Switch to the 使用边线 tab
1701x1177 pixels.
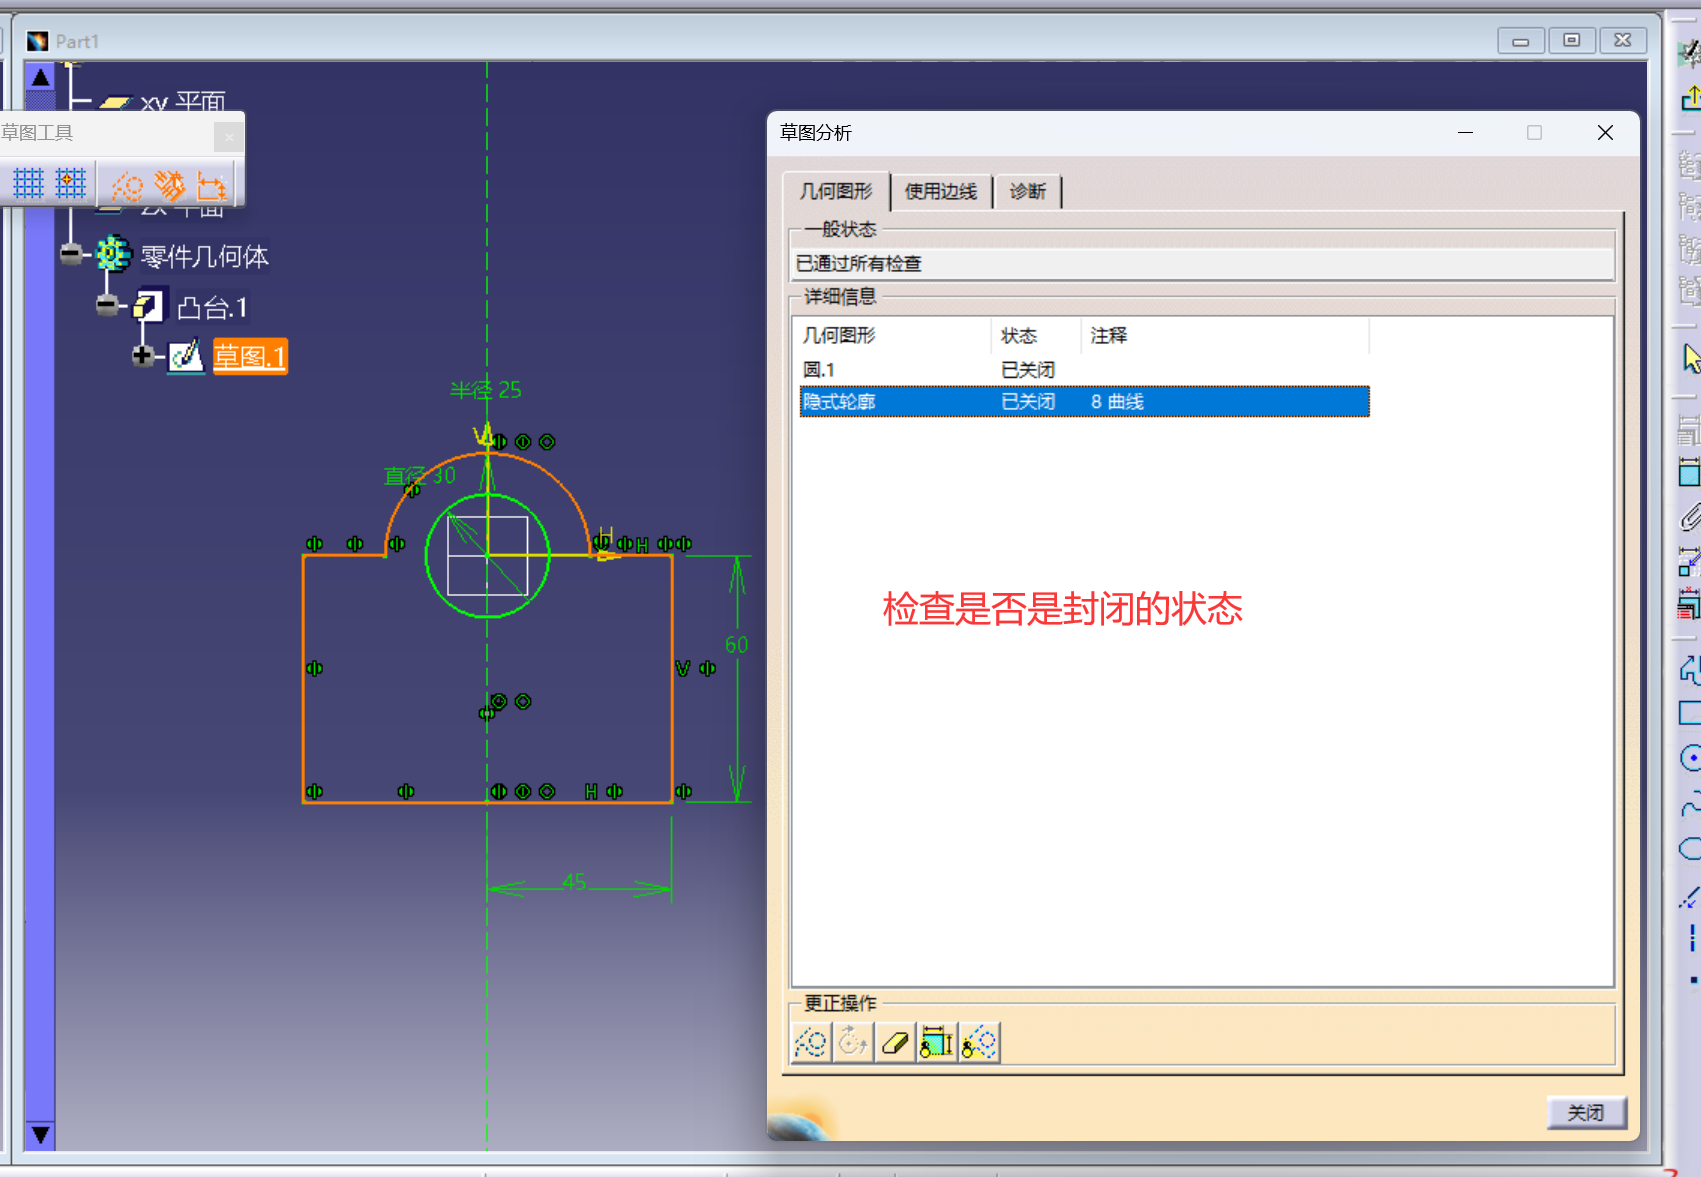coord(941,191)
